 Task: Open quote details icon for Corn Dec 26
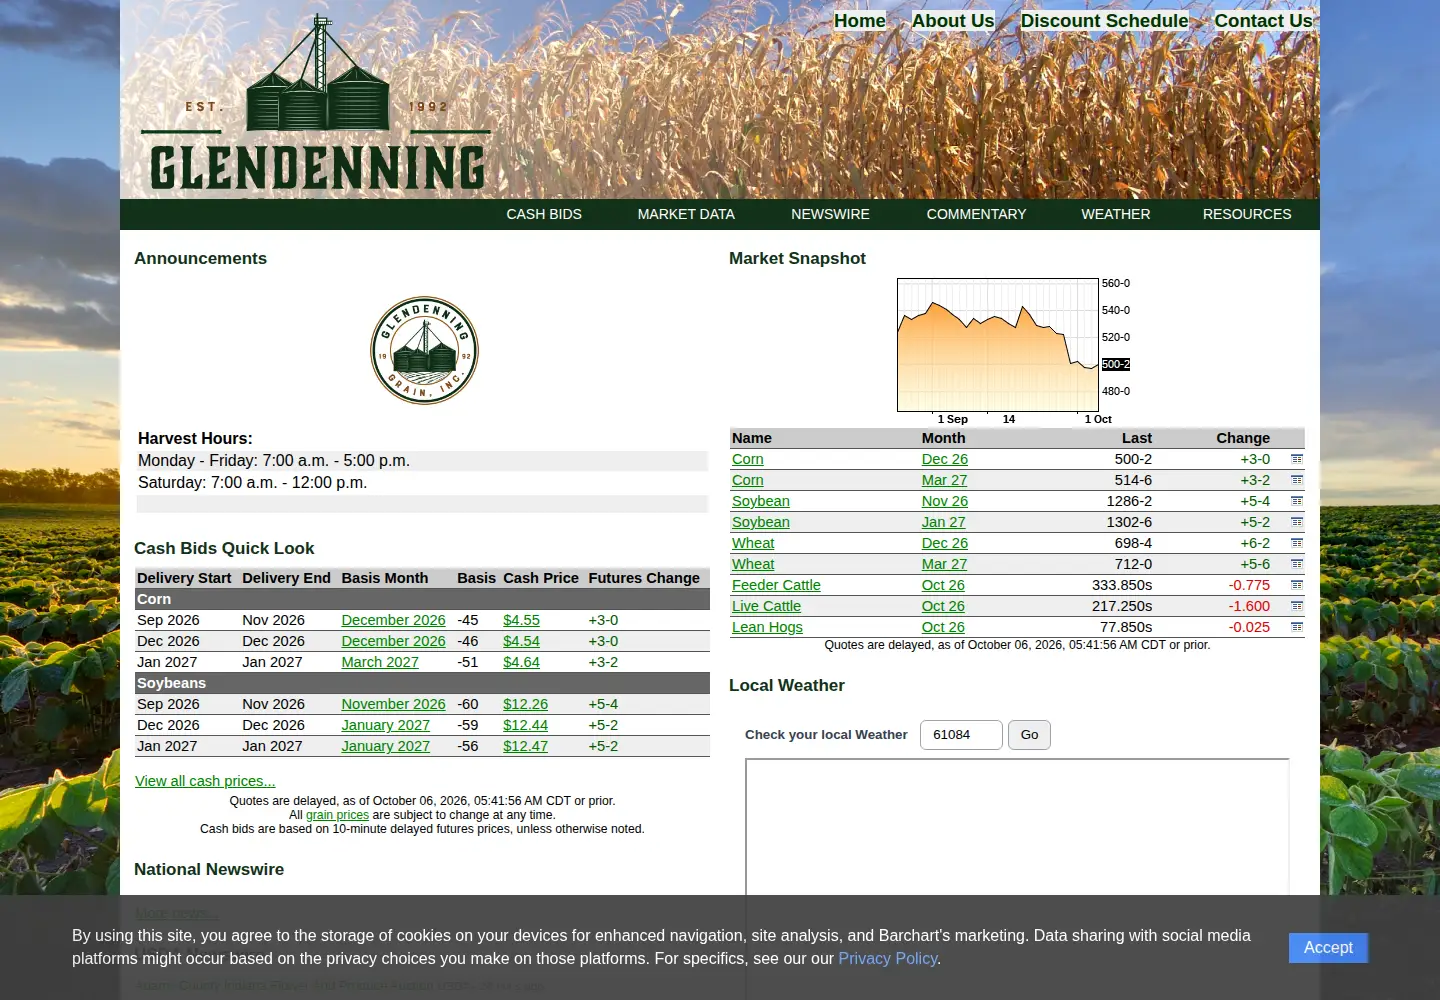(1297, 459)
